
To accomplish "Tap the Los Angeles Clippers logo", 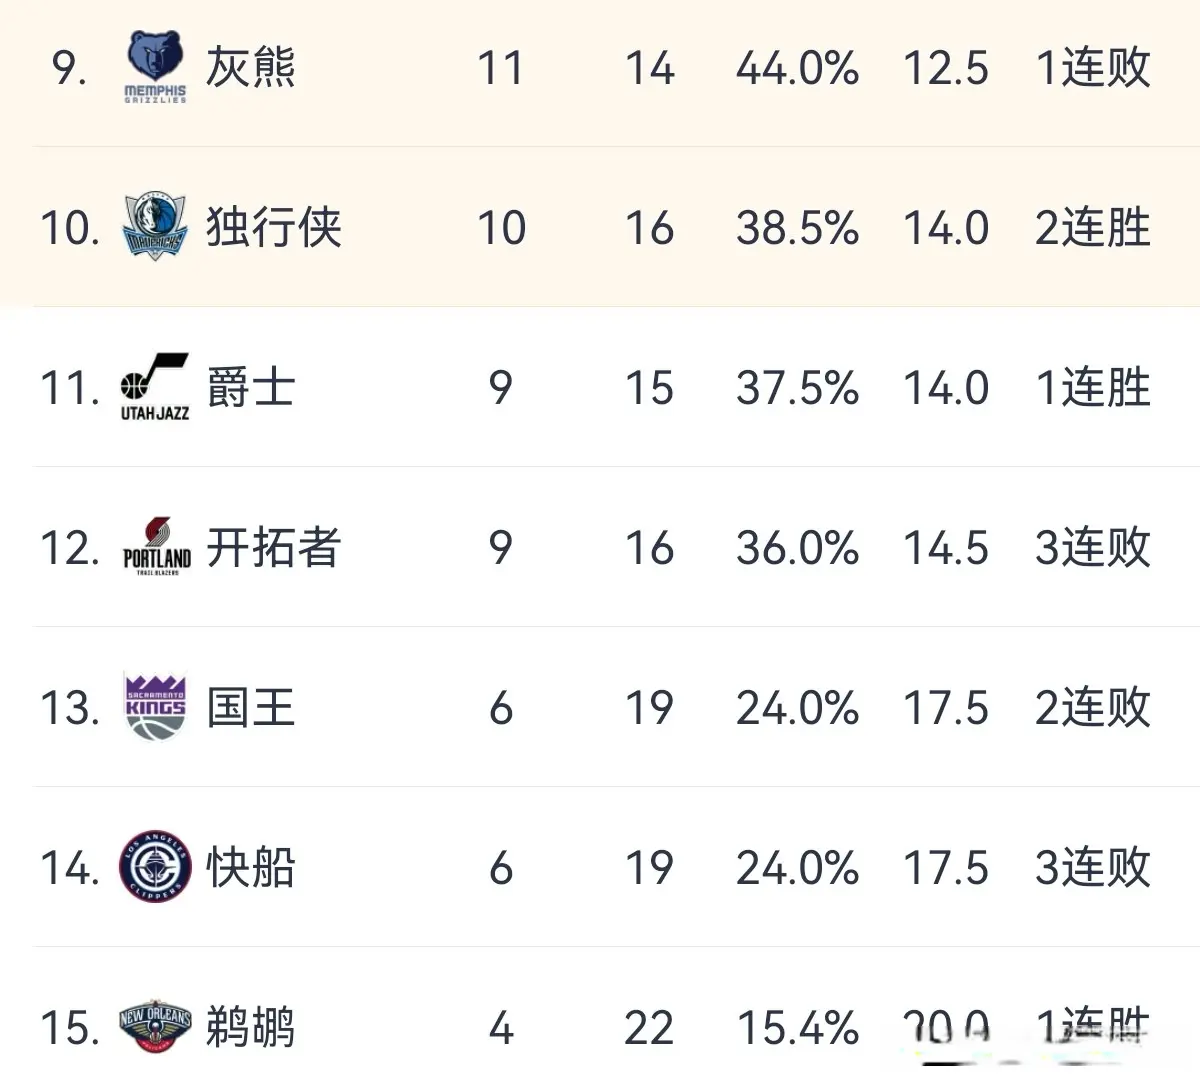I will pyautogui.click(x=155, y=867).
